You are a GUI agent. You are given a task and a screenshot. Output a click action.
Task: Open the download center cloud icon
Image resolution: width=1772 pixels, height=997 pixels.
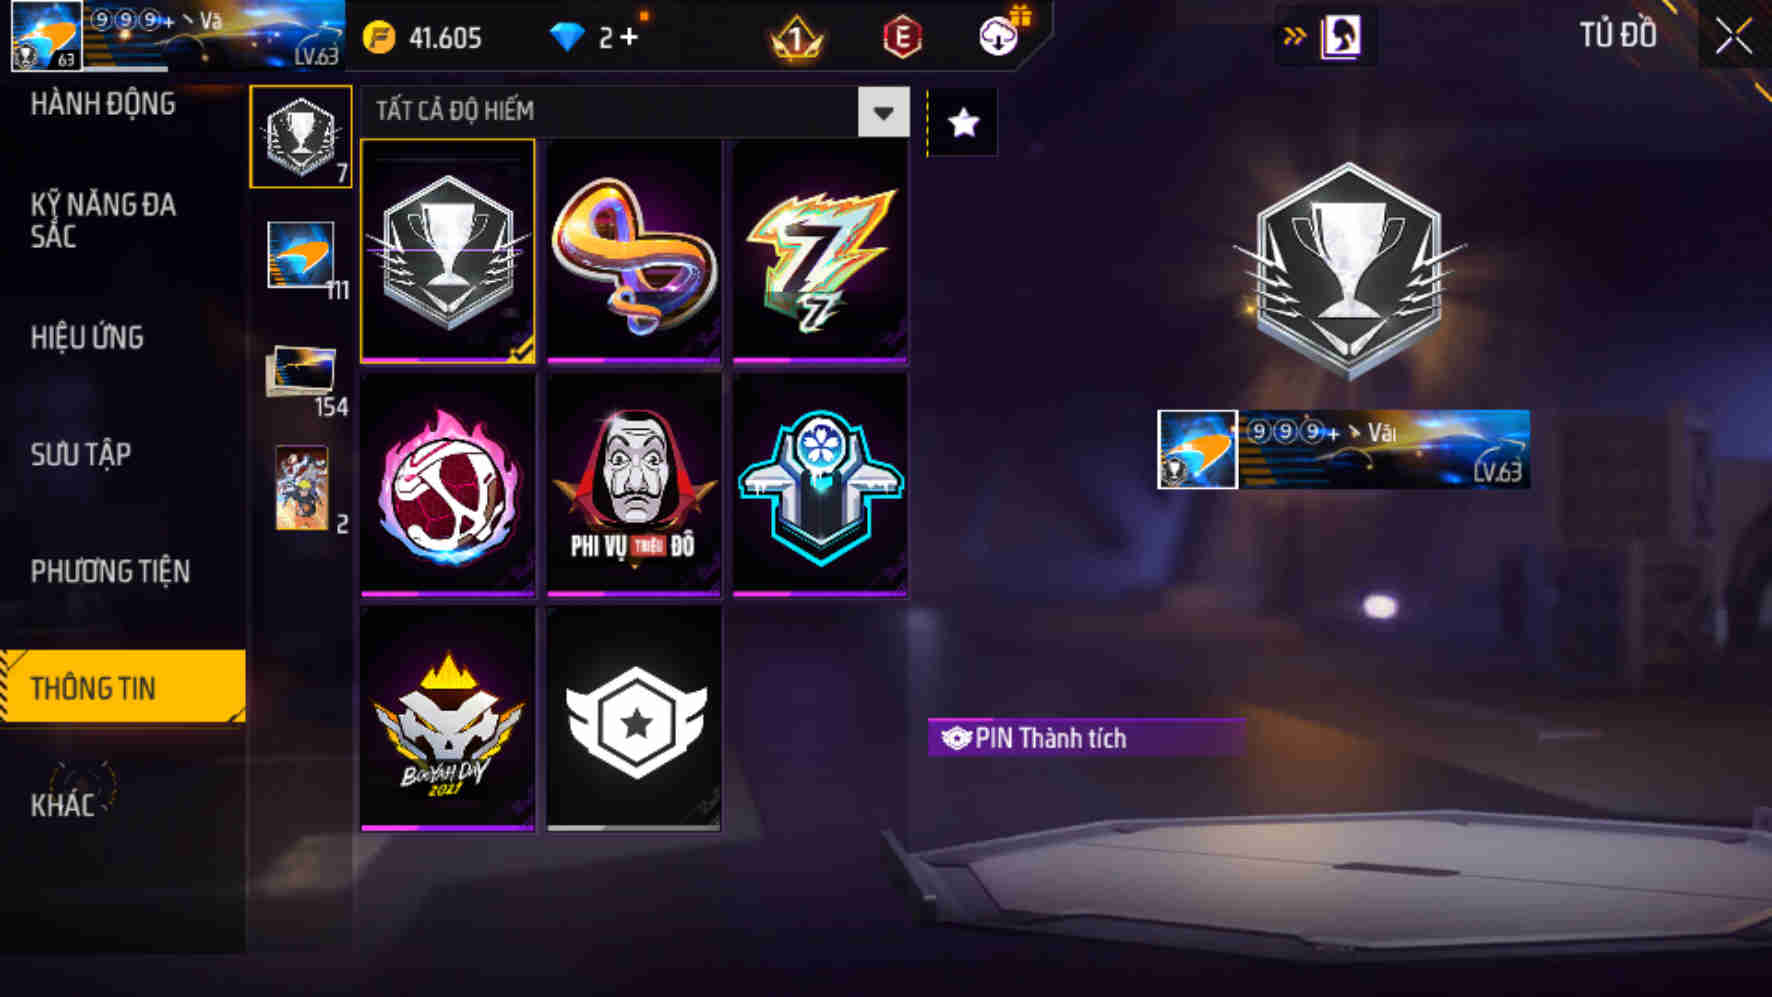click(x=999, y=36)
